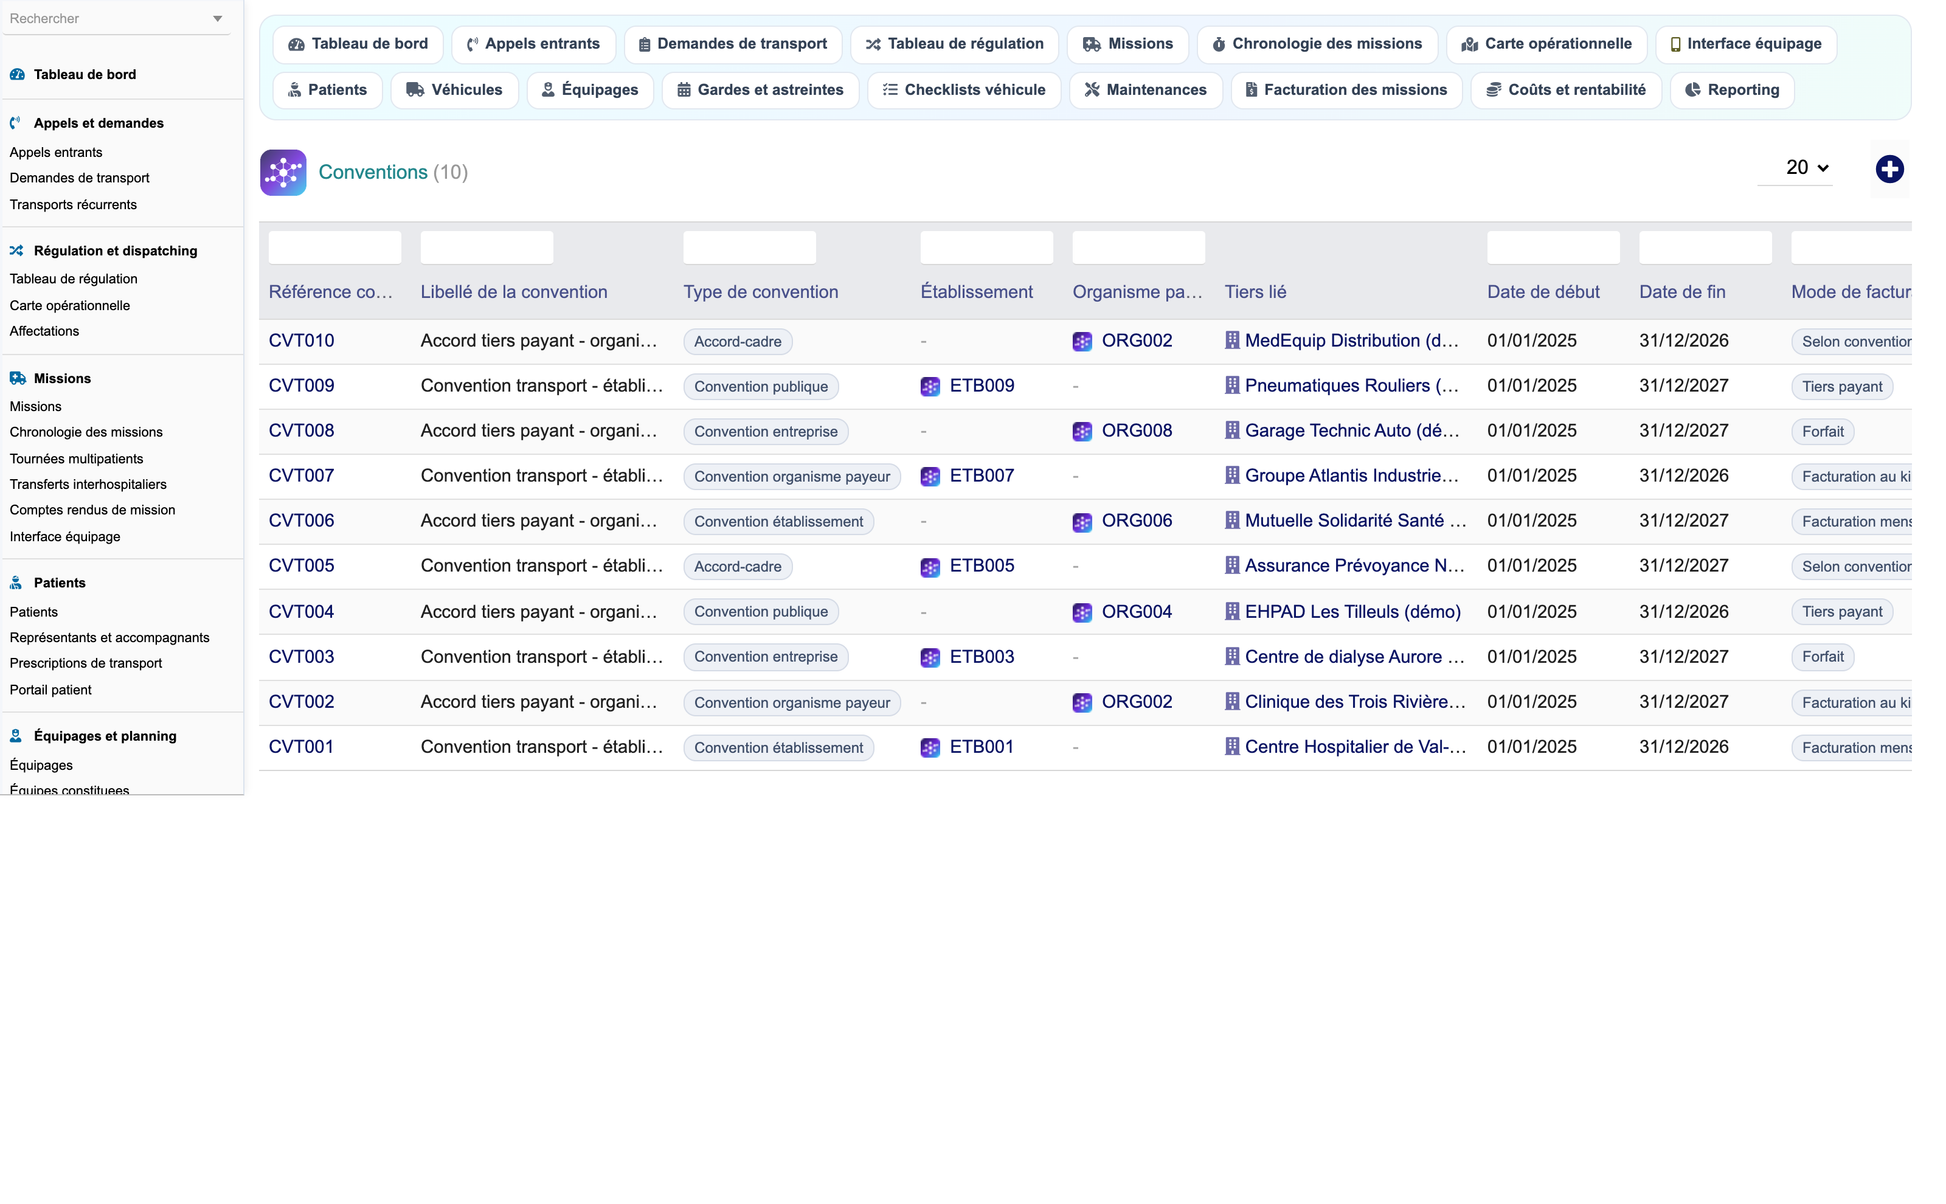Click the phone icon of Appels et demandes

(16, 123)
